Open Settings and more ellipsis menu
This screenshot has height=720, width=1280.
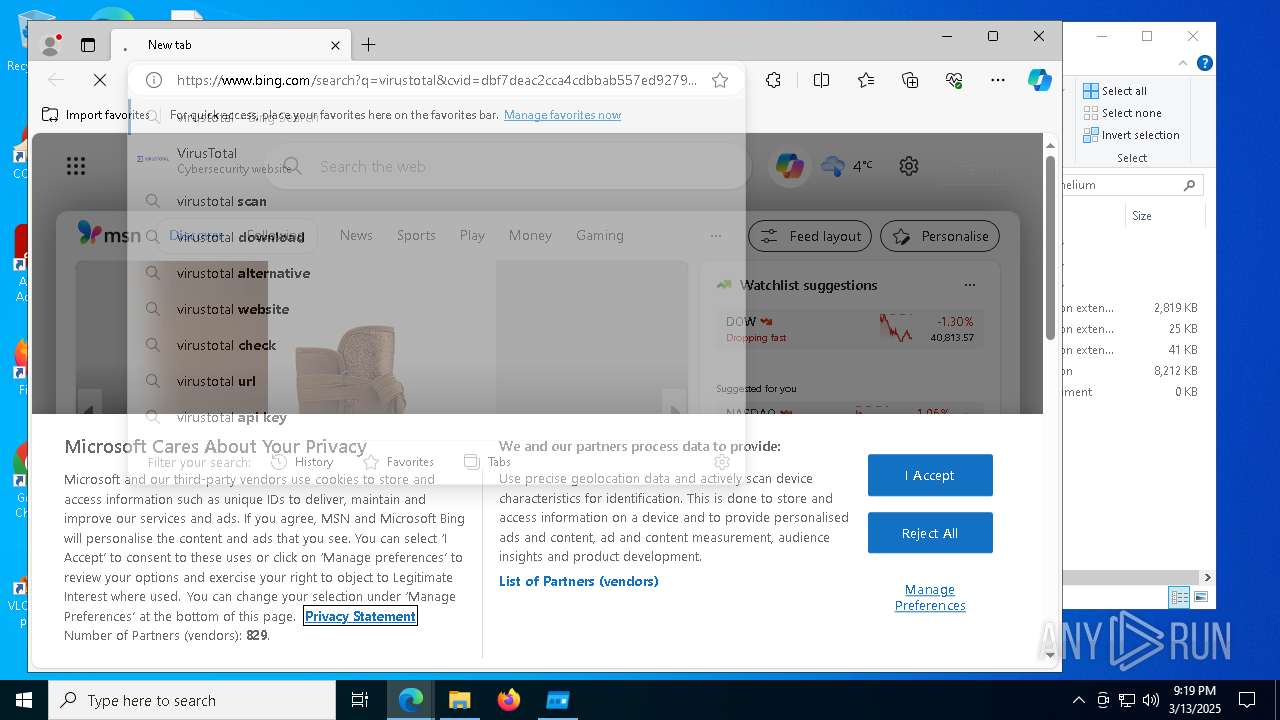click(x=998, y=80)
